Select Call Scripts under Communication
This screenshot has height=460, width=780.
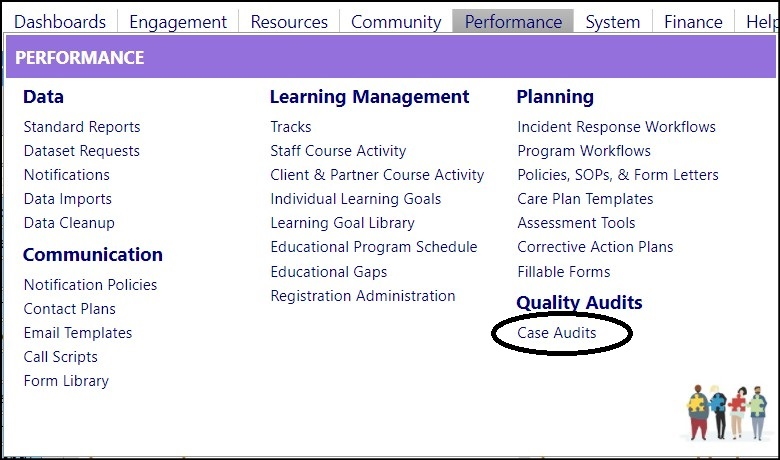pos(61,357)
